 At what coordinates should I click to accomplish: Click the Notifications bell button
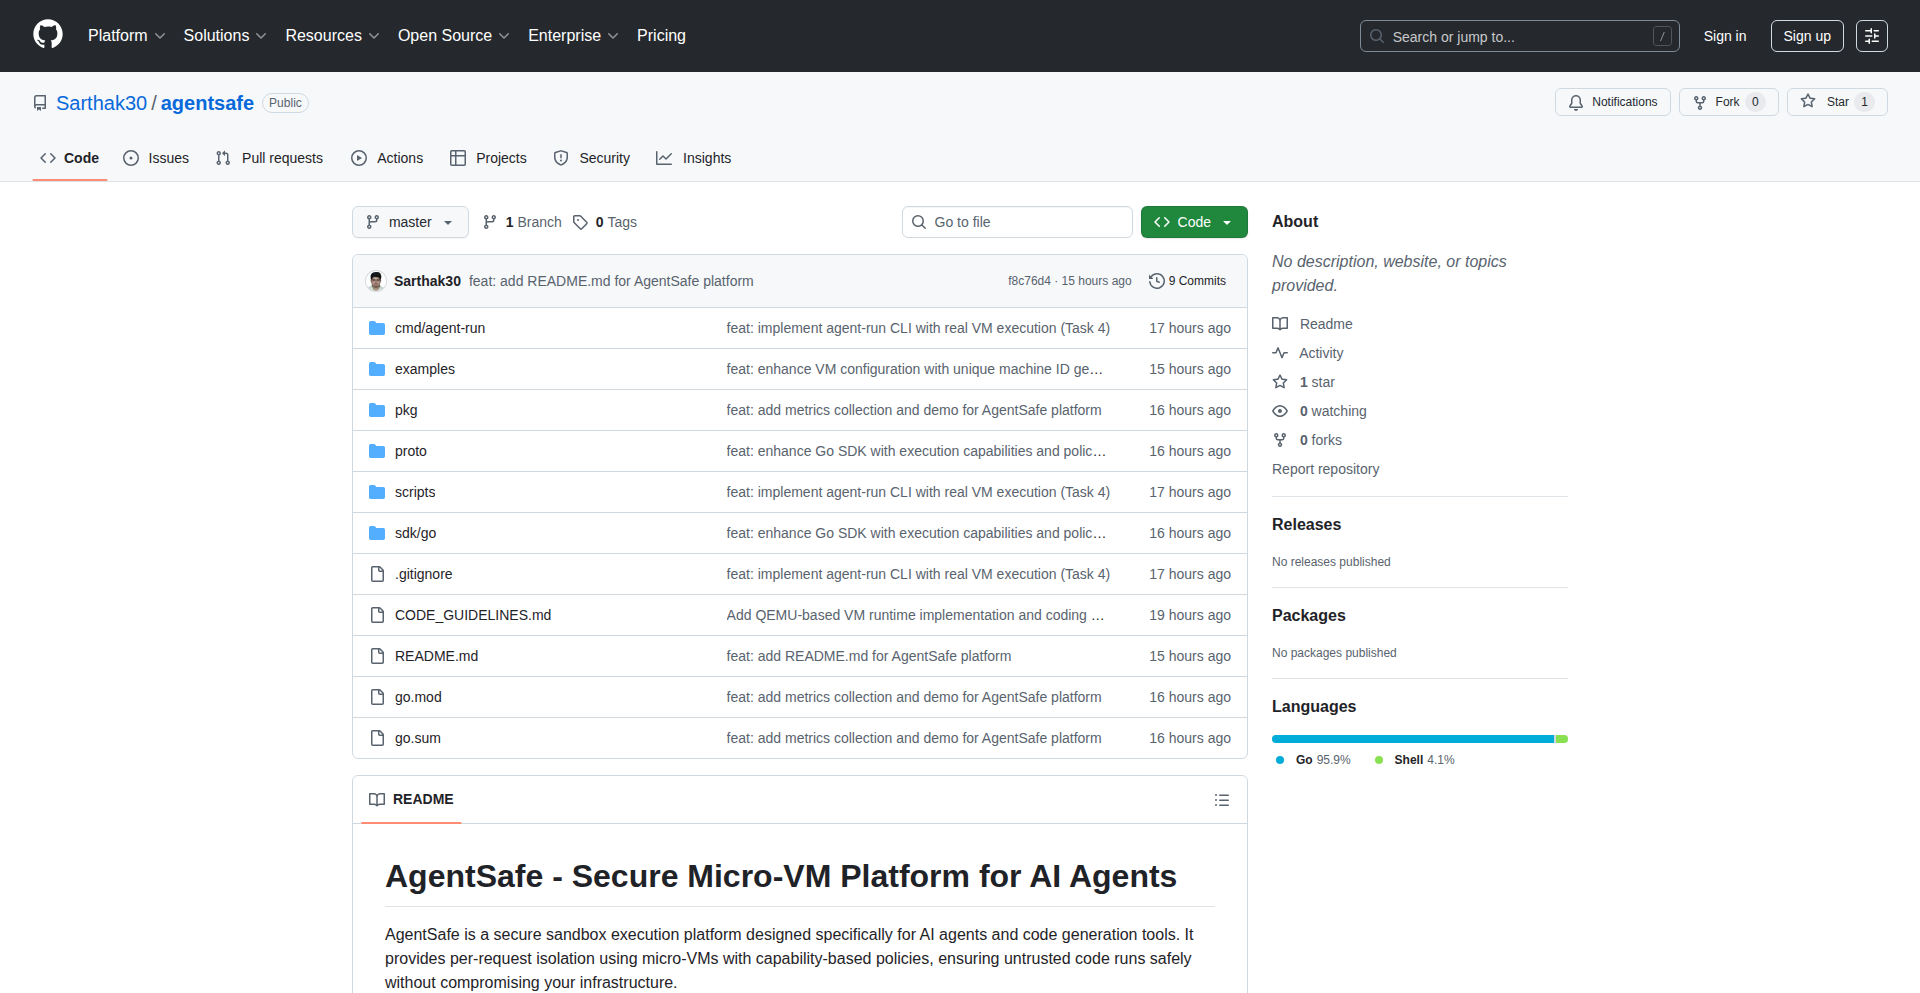coord(1612,102)
